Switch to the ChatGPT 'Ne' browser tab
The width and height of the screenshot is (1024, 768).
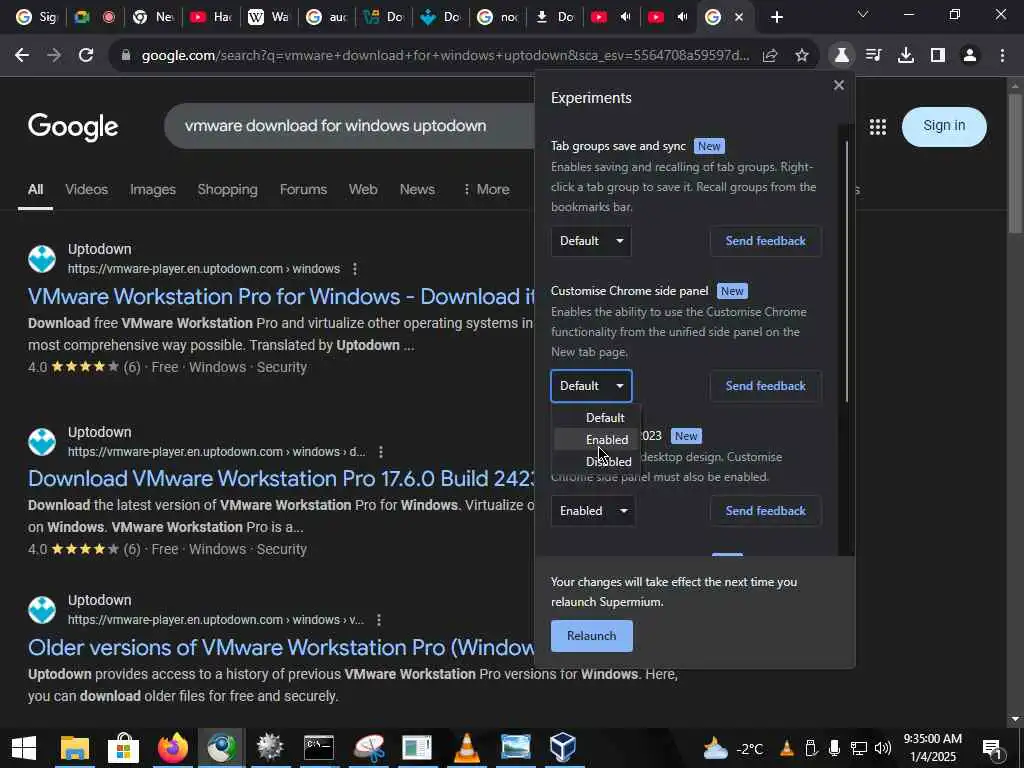pos(153,17)
